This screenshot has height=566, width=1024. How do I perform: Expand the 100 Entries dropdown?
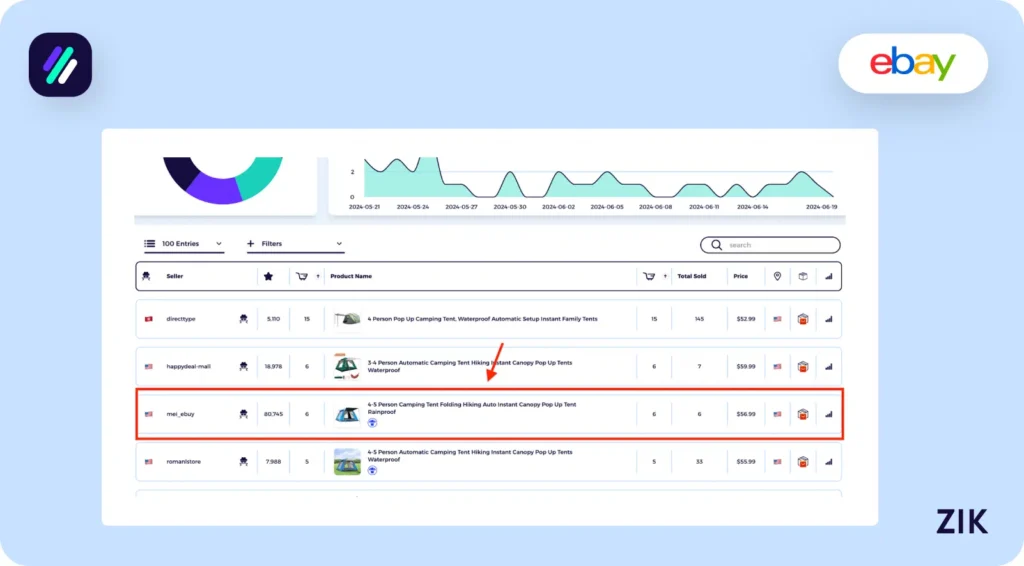184,243
